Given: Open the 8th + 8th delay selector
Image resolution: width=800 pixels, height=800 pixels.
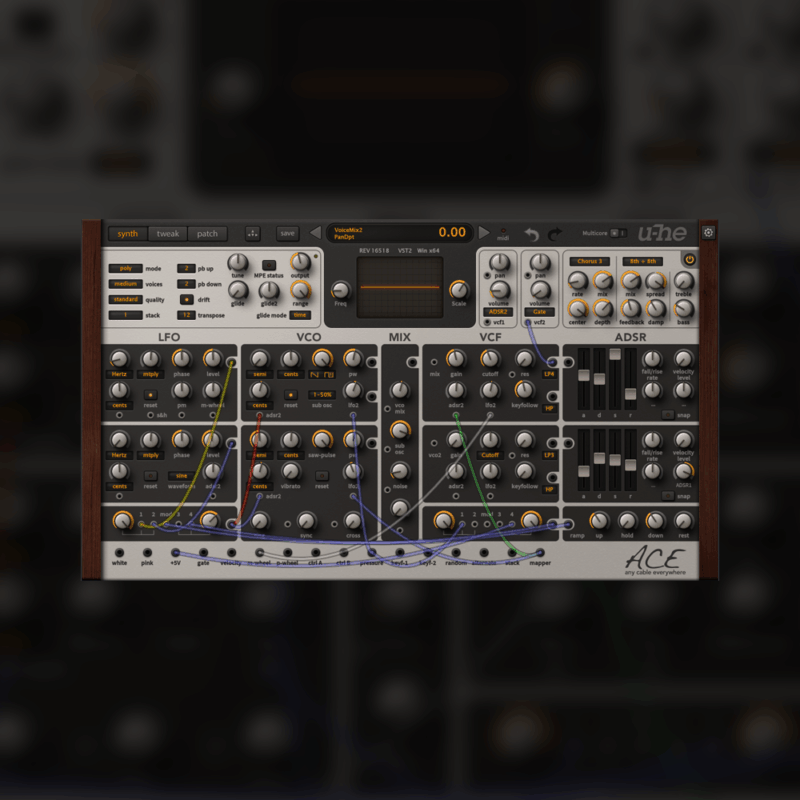Looking at the screenshot, I should coord(642,261).
